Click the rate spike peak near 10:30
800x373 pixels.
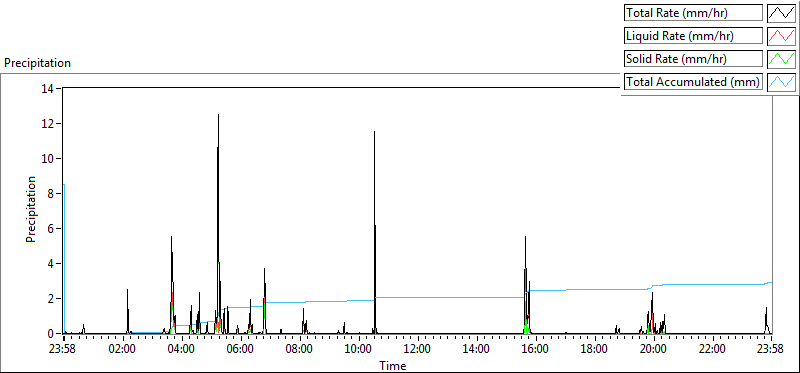tap(374, 133)
